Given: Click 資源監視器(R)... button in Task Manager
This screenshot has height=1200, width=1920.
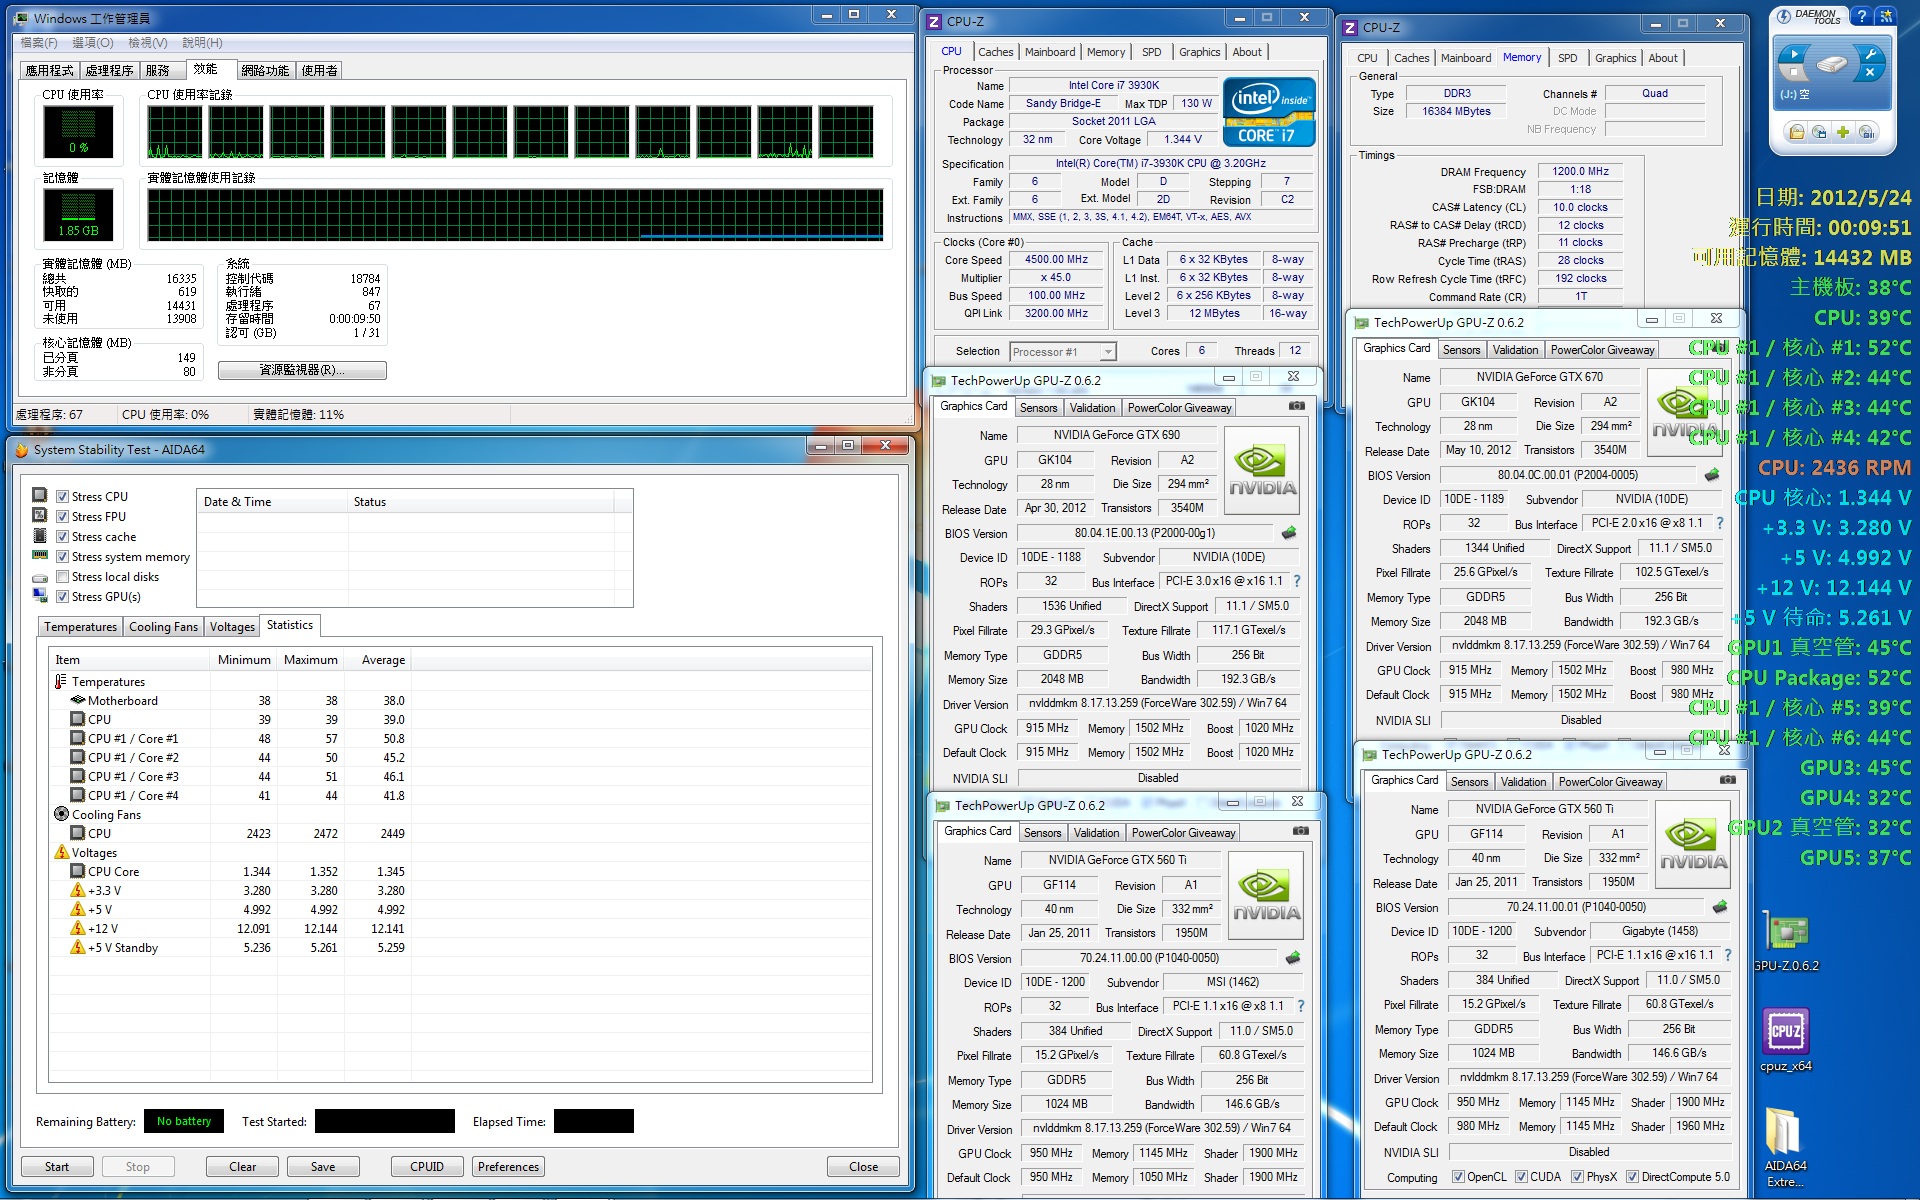Looking at the screenshot, I should pyautogui.click(x=302, y=370).
